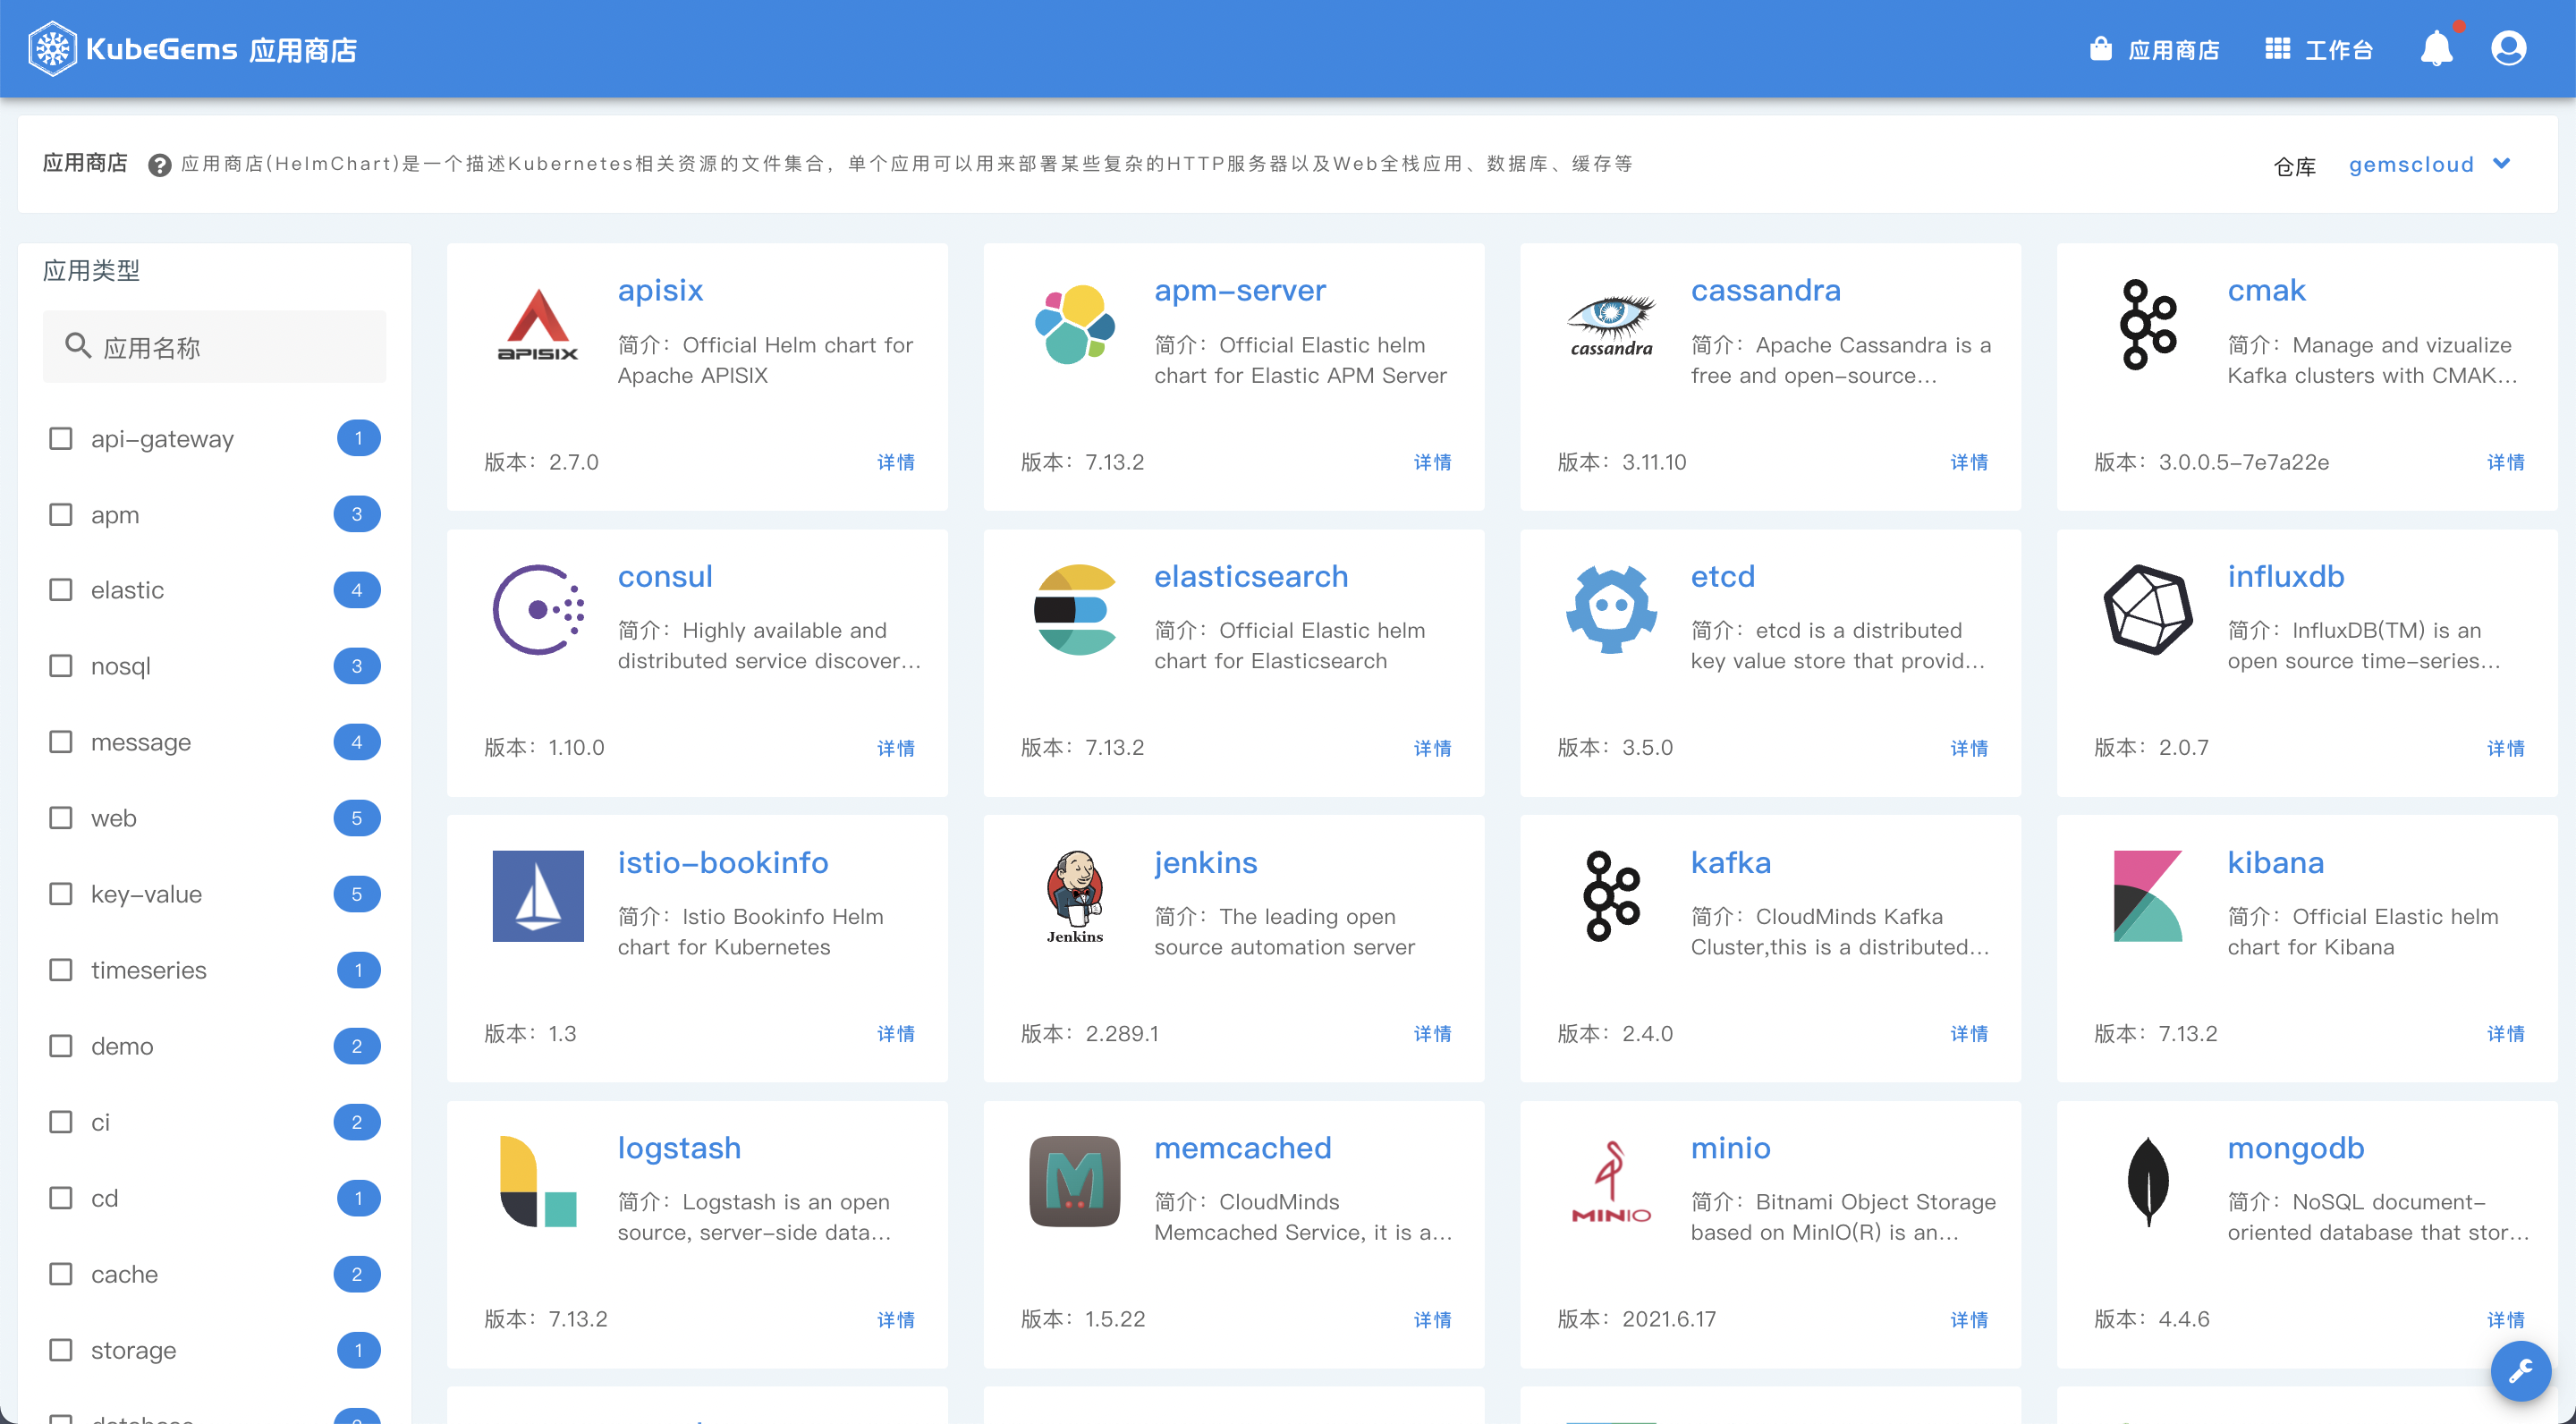Open the consul title link
This screenshot has height=1424, width=2576.
tap(665, 576)
